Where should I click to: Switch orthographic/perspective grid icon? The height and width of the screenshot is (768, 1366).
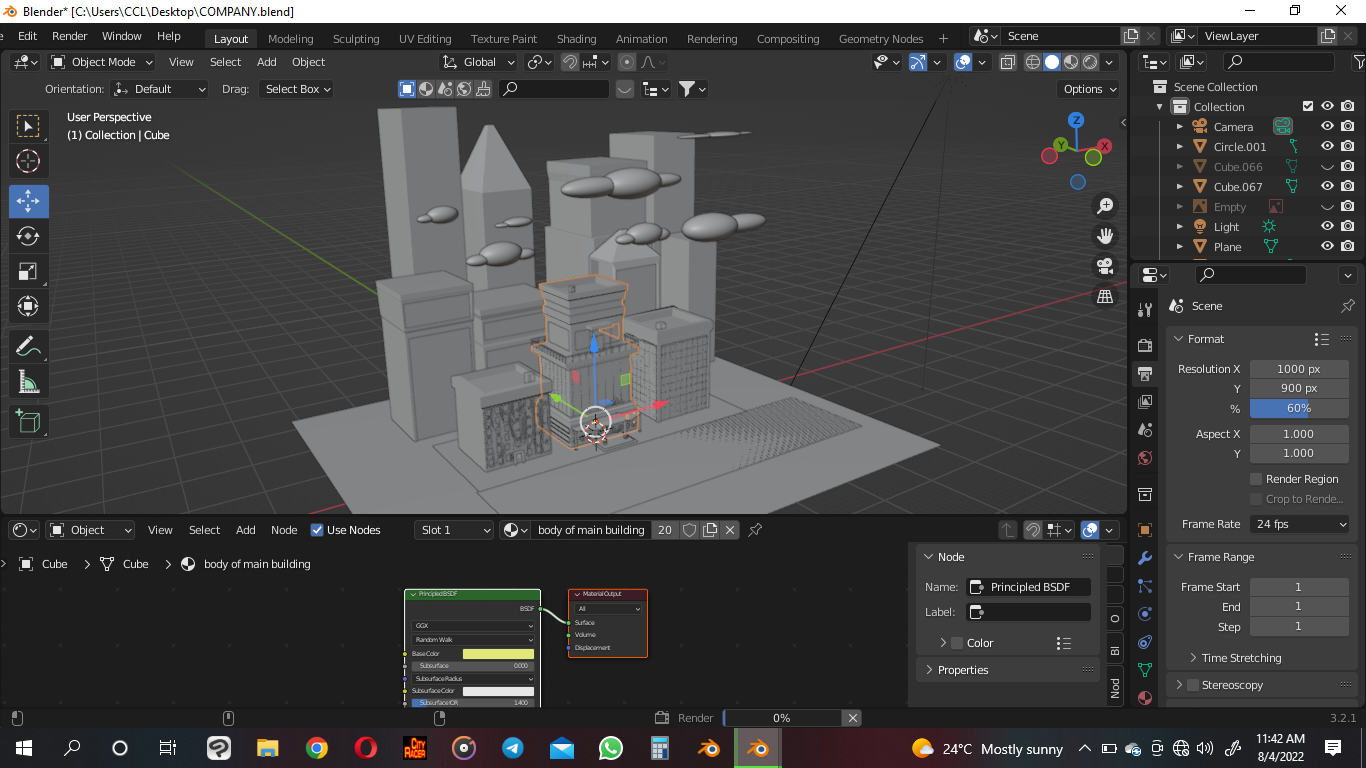coord(1105,296)
